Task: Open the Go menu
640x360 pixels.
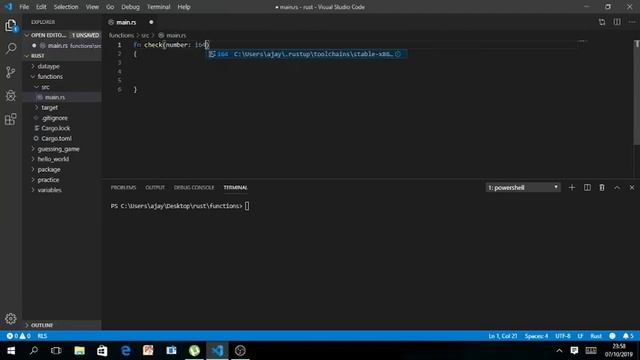Action: pyautogui.click(x=110, y=7)
